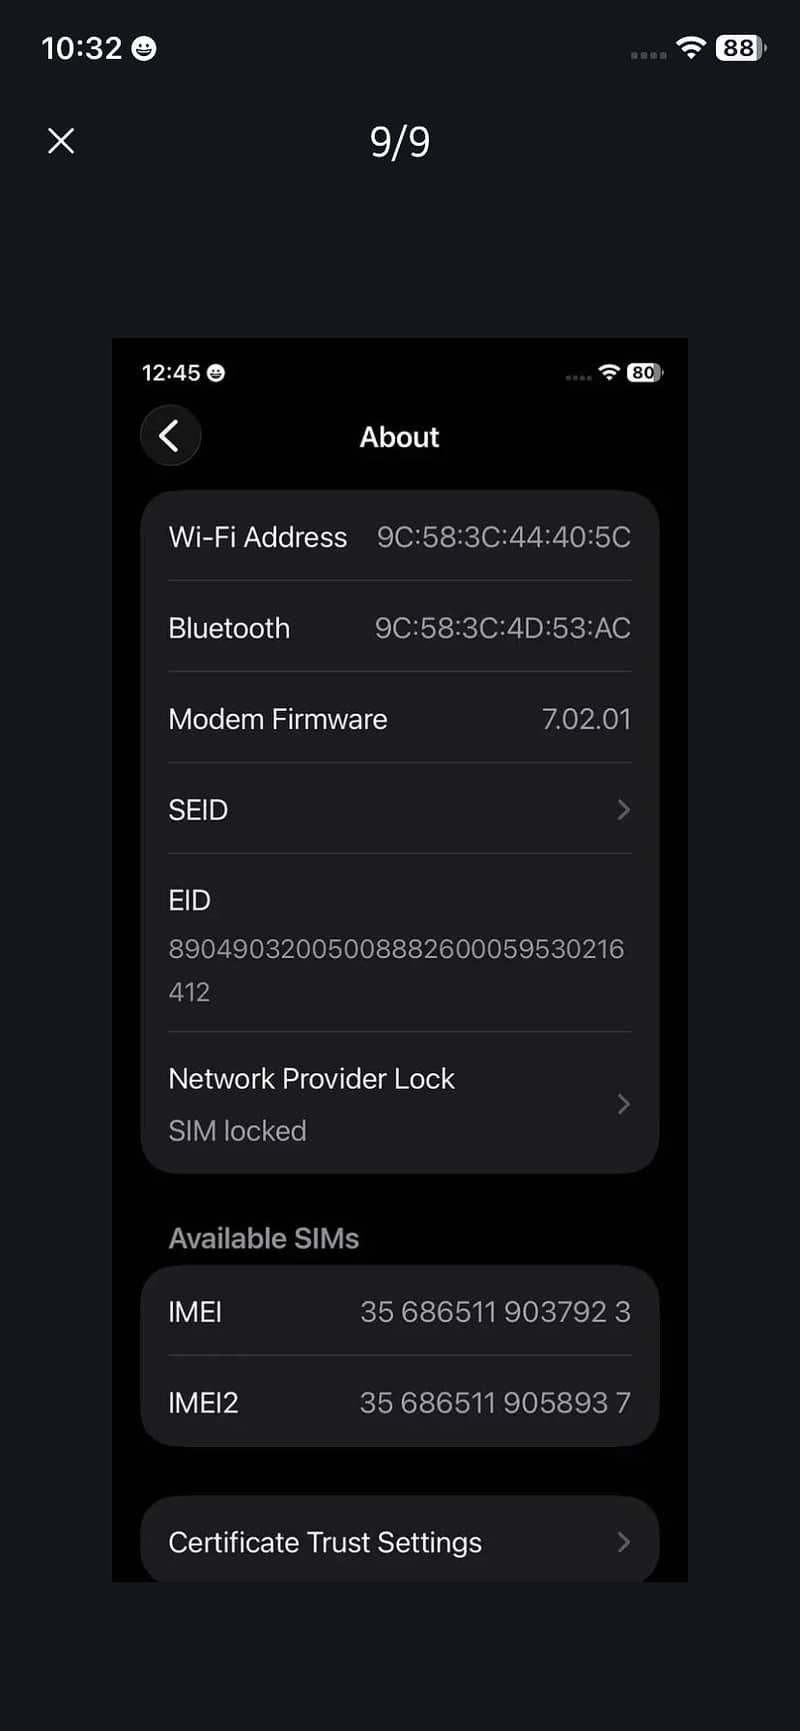Tap the IMEI2 number row
The height and width of the screenshot is (1731, 800).
[400, 1402]
